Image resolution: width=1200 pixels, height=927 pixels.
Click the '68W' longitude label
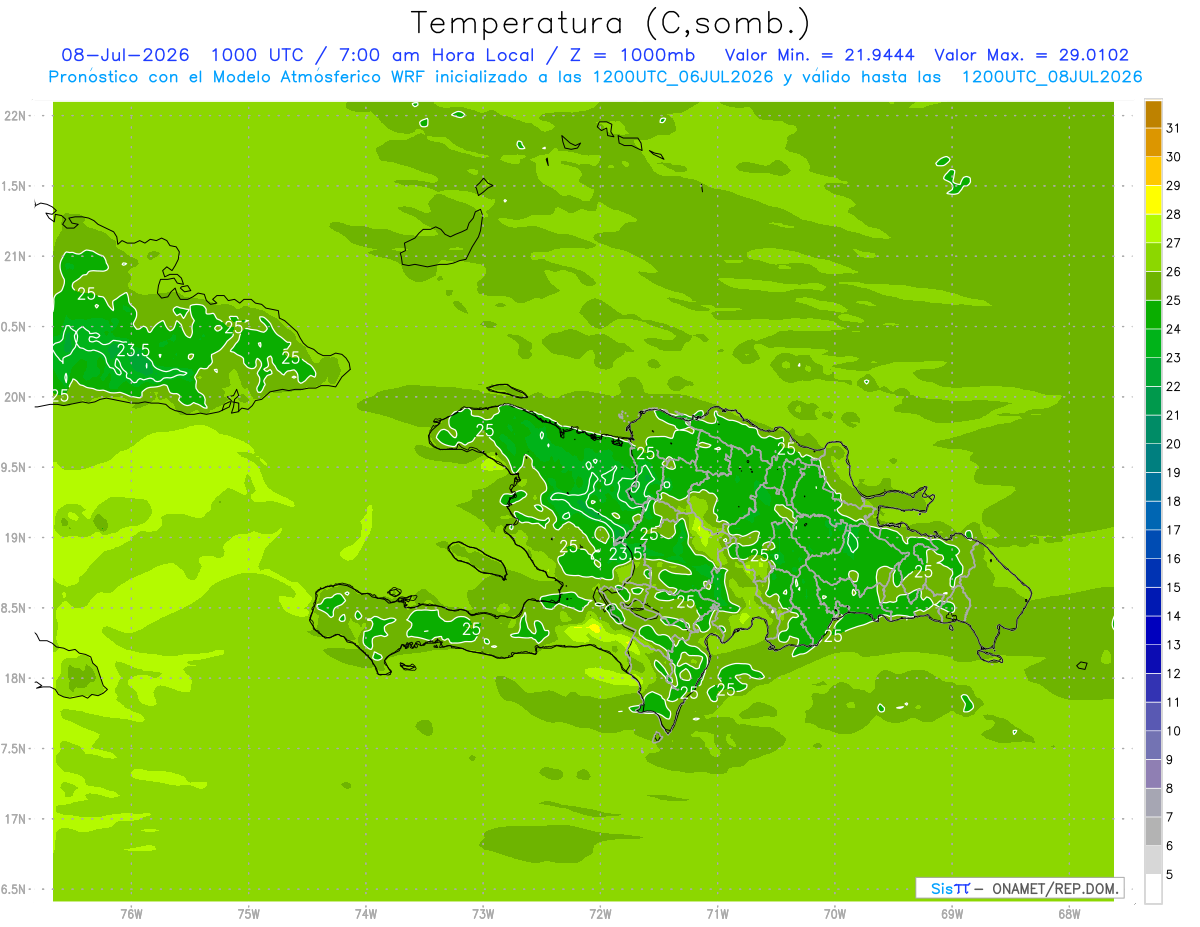coord(1069,914)
